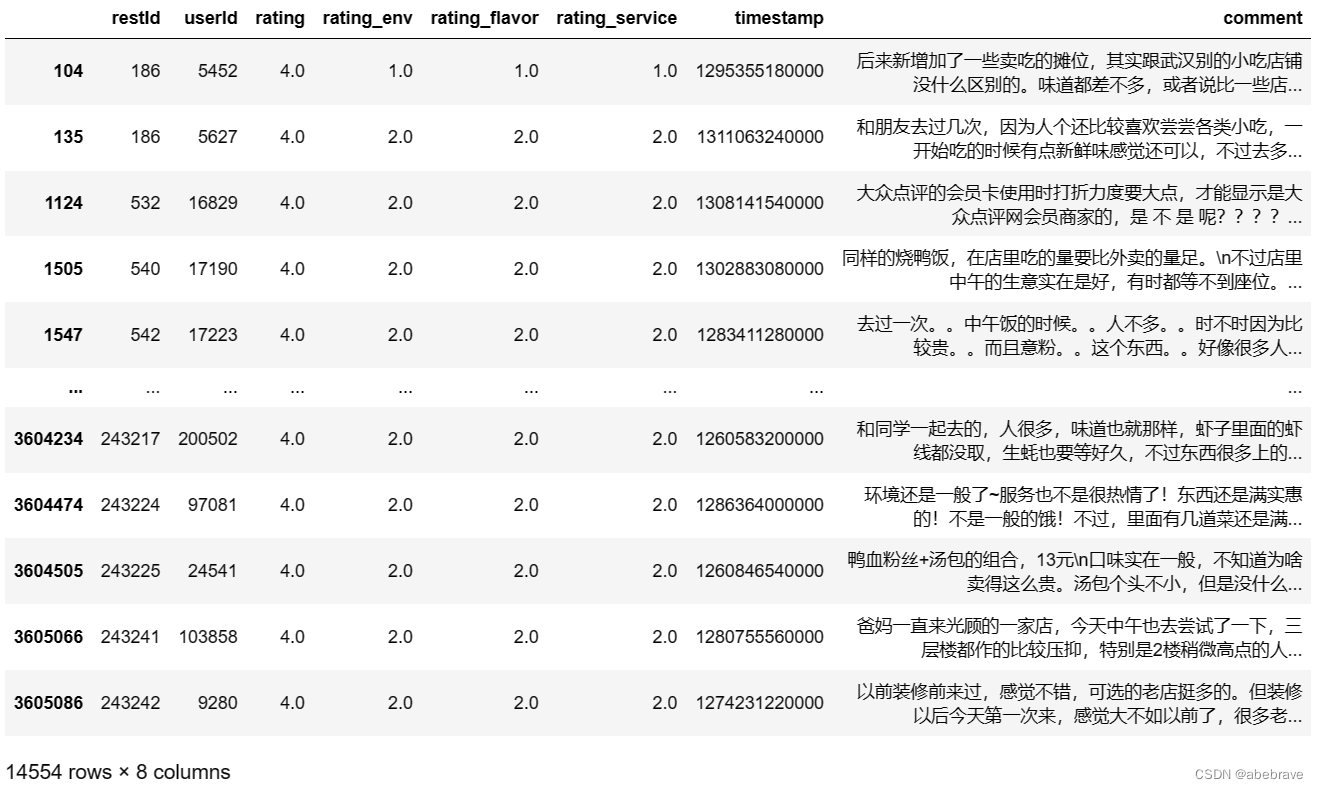The width and height of the screenshot is (1318, 789).
Task: Click restId 186 in row 135
Action: [145, 137]
